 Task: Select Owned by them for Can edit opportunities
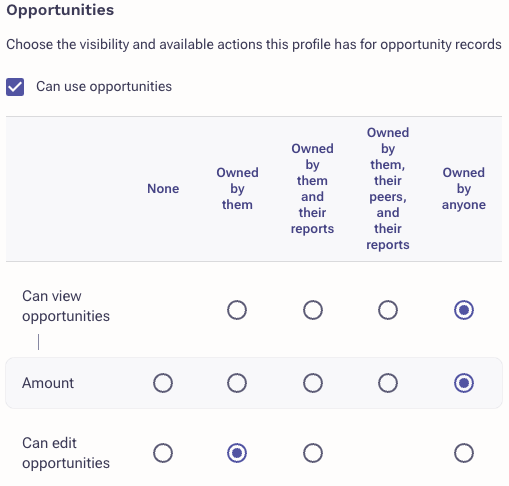coord(237,453)
